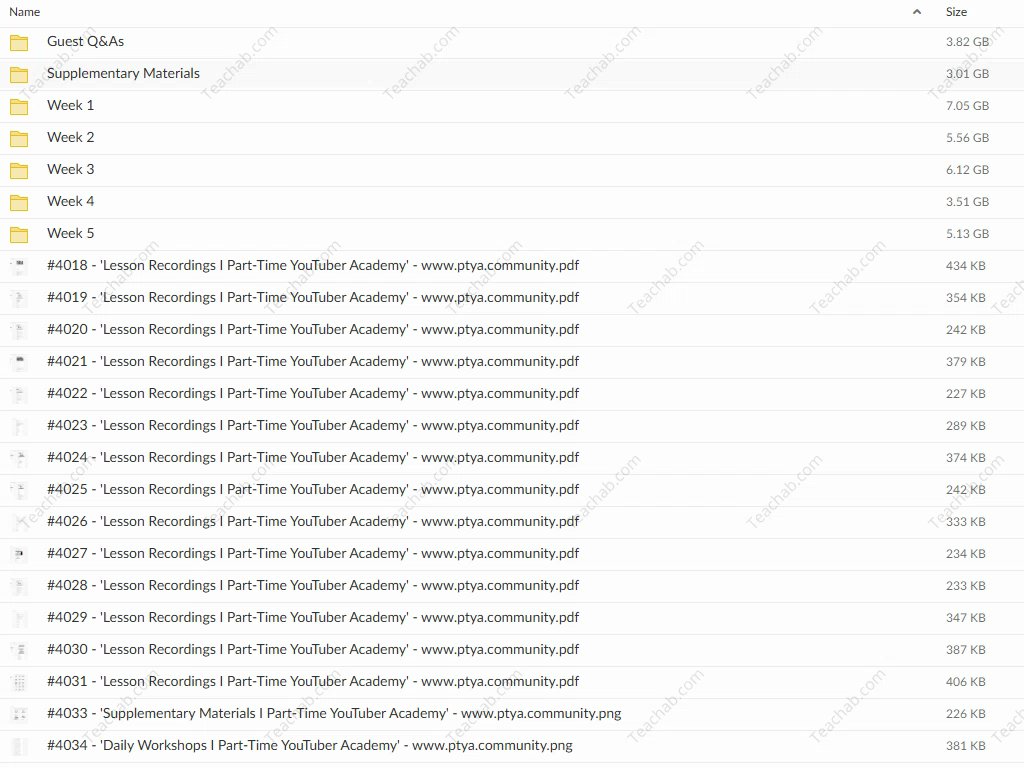
Task: Click the 3.51 GB size value
Action: (967, 202)
